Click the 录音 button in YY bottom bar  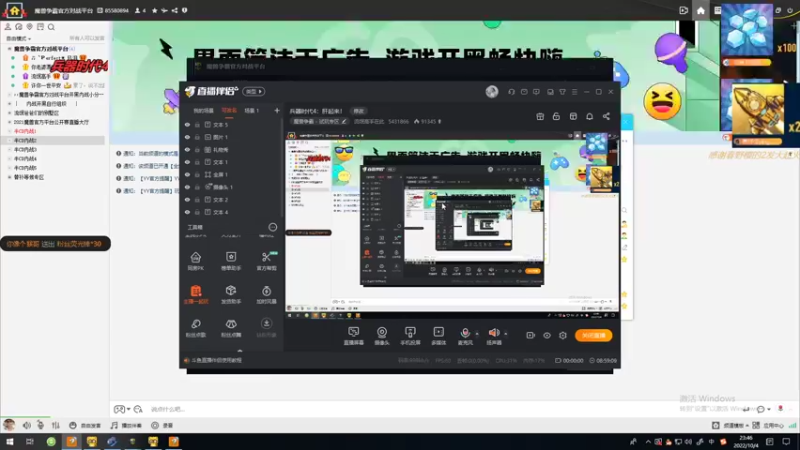162,426
